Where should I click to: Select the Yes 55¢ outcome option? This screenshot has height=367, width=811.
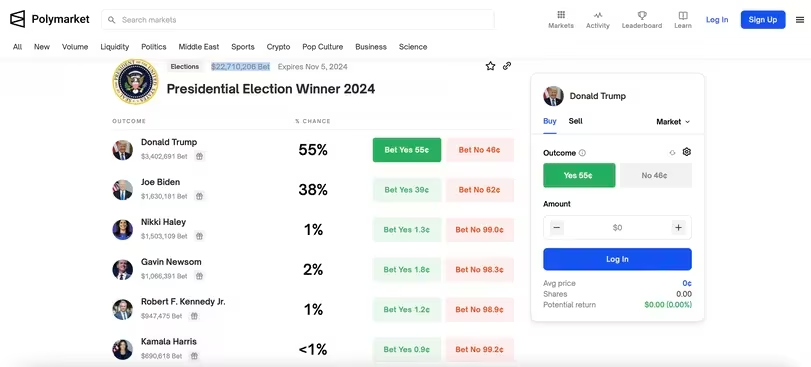pyautogui.click(x=579, y=175)
